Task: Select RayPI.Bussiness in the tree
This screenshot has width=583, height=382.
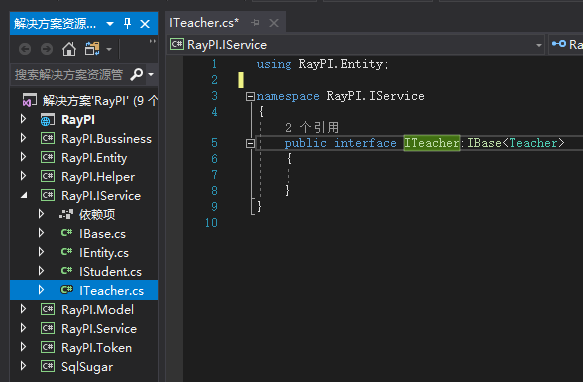Action: point(106,139)
